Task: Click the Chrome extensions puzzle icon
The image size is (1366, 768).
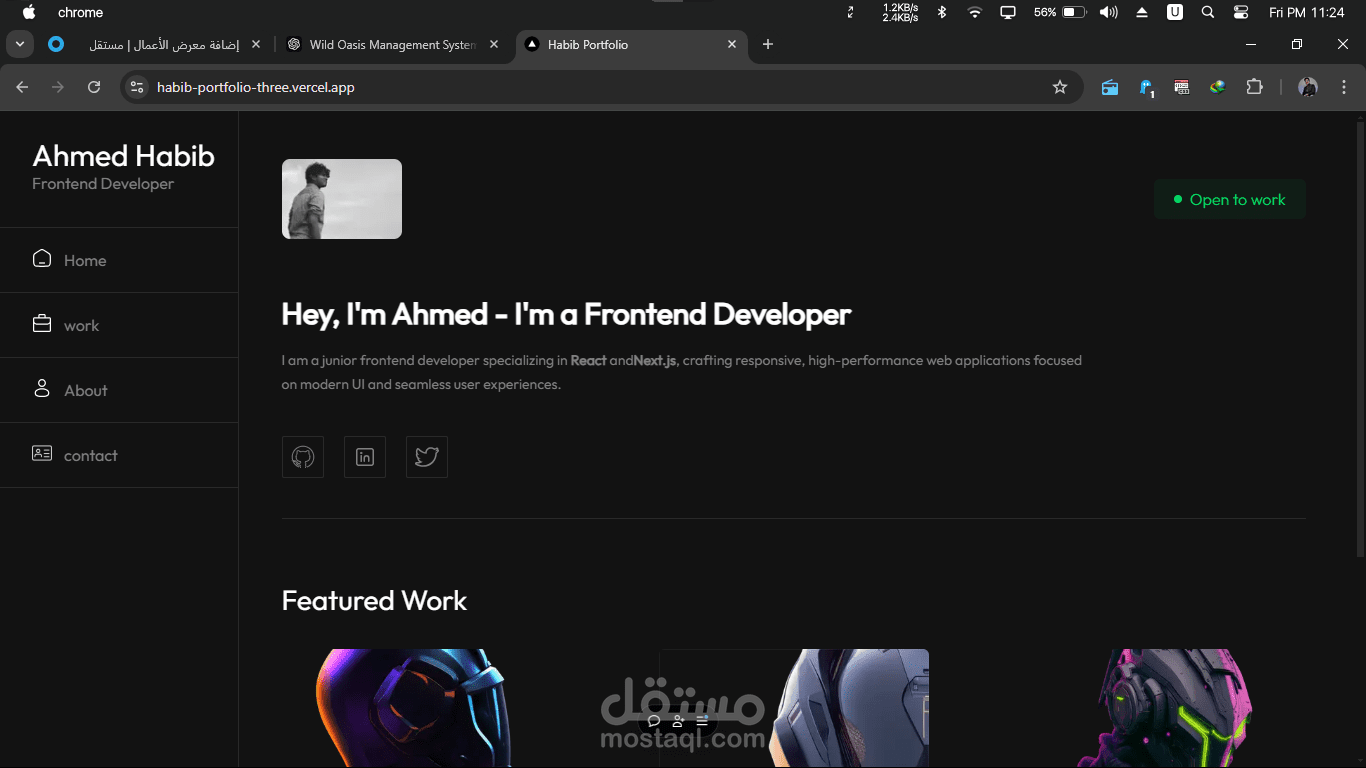Action: click(1254, 87)
